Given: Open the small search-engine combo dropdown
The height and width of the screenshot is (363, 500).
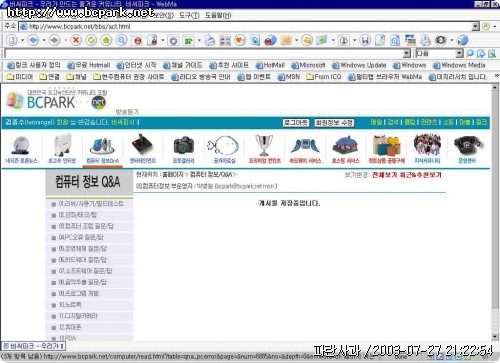Looking at the screenshot, I should tap(460, 53).
